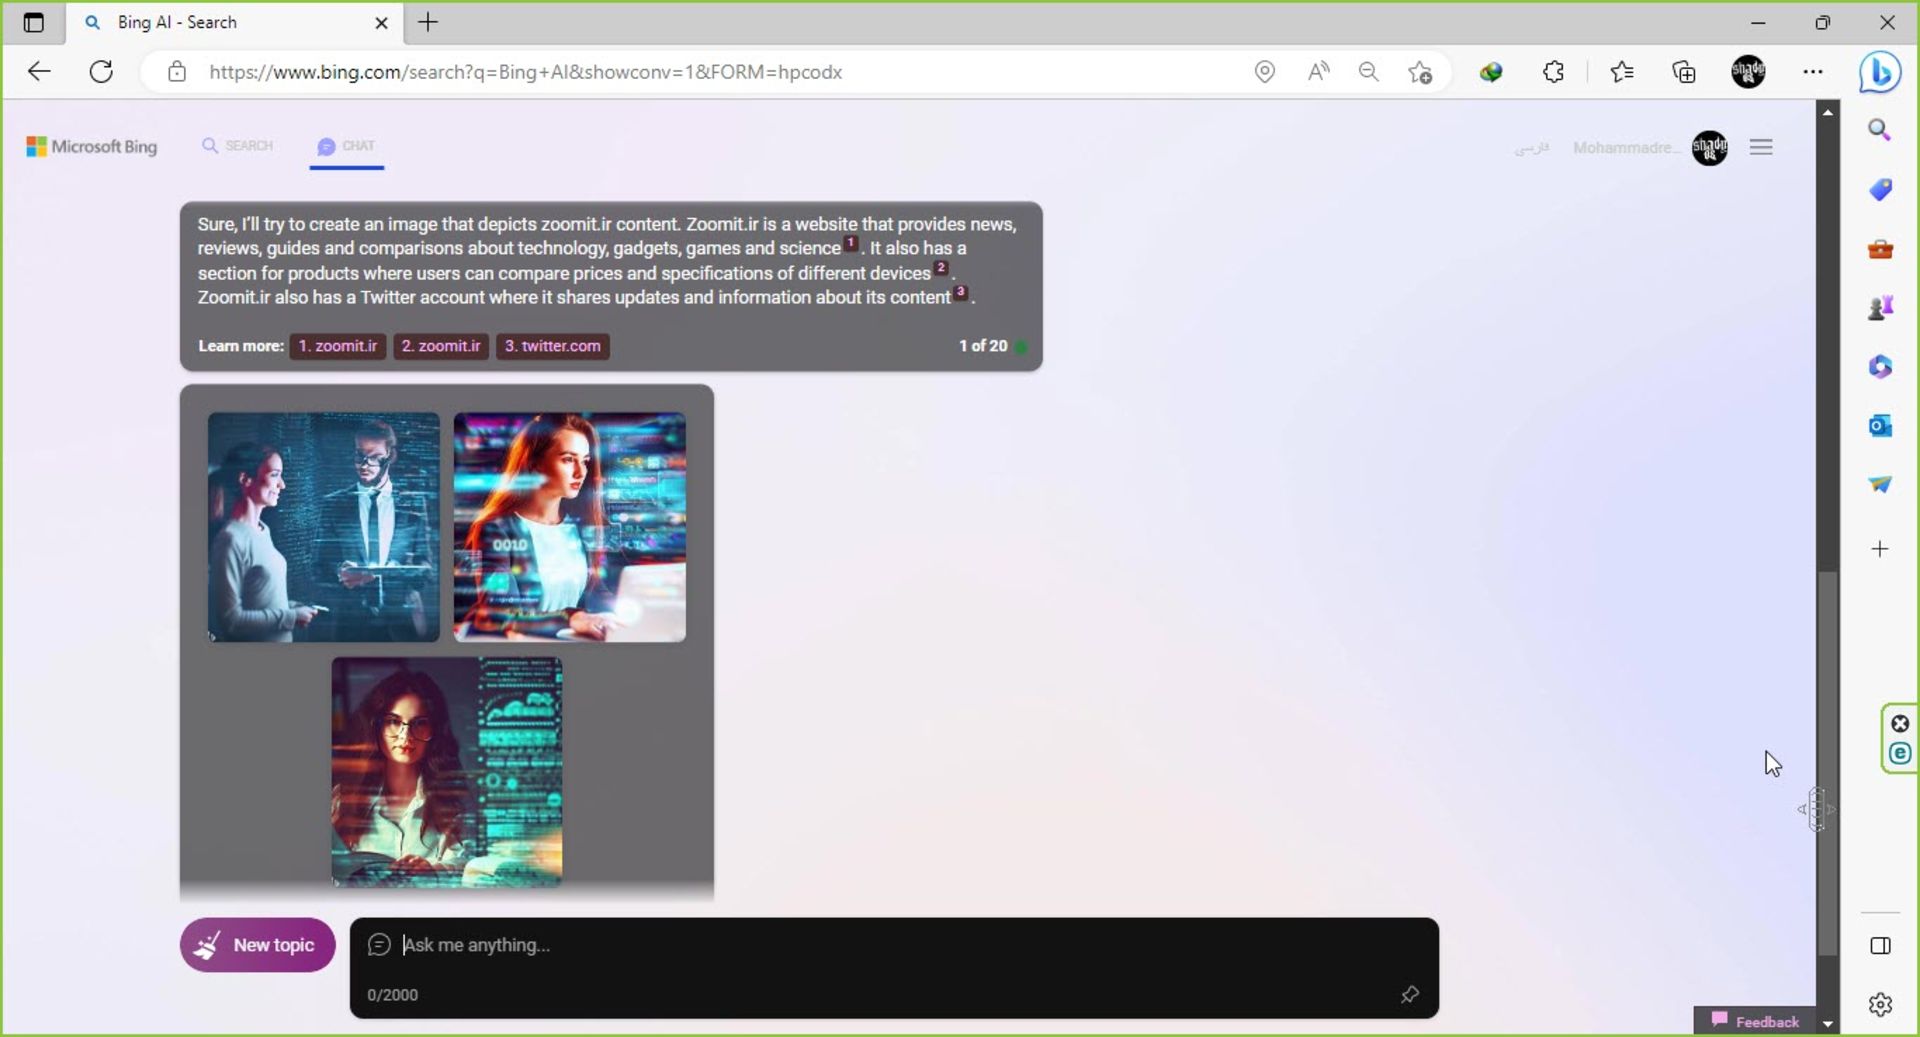The image size is (1920, 1037).
Task: Open the Shopping tag sidebar icon
Action: coord(1880,190)
